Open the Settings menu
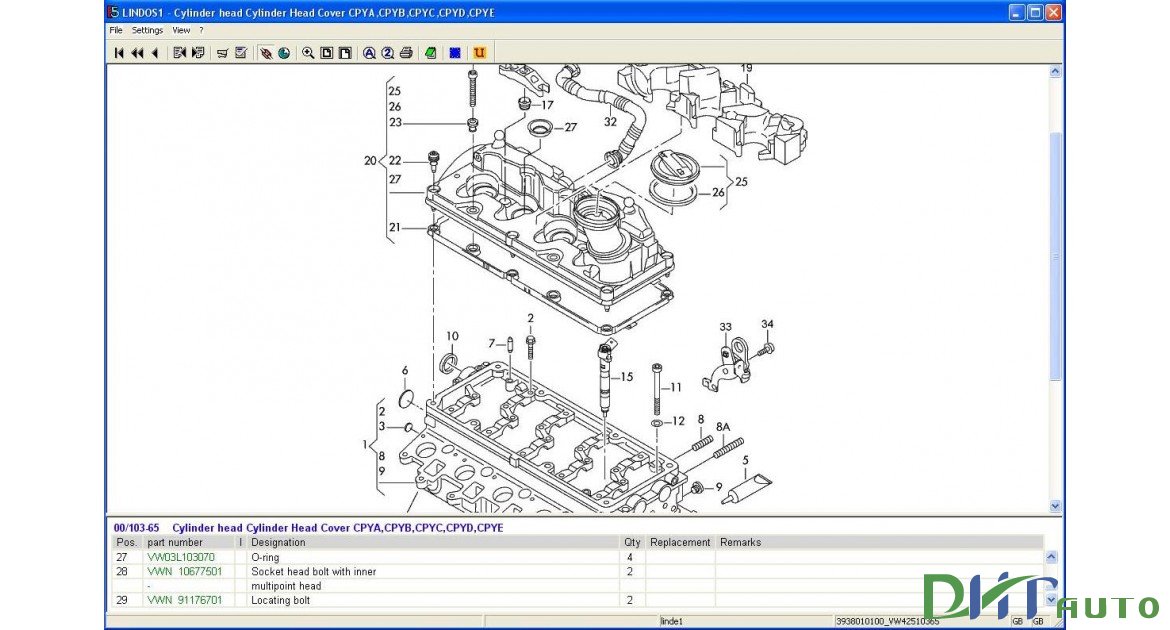 [147, 30]
